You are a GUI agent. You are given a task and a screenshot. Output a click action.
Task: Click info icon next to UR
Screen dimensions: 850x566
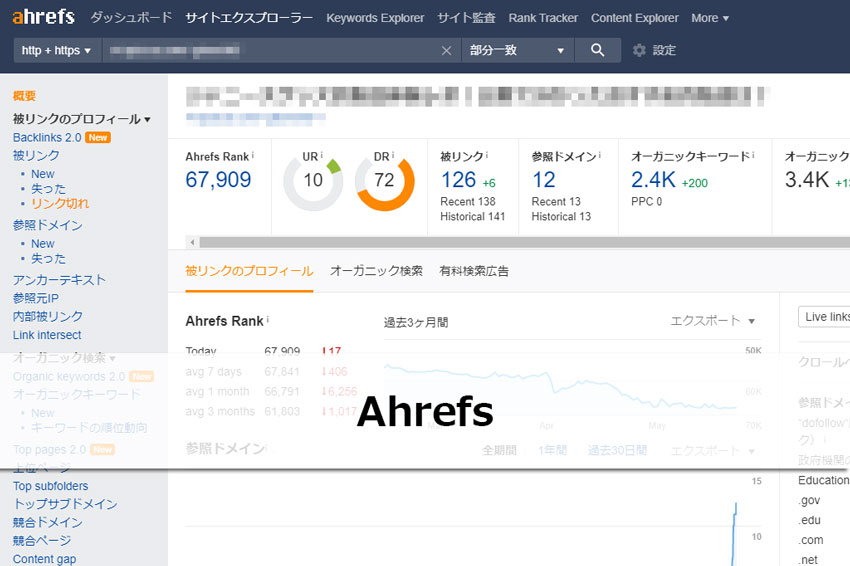[321, 155]
